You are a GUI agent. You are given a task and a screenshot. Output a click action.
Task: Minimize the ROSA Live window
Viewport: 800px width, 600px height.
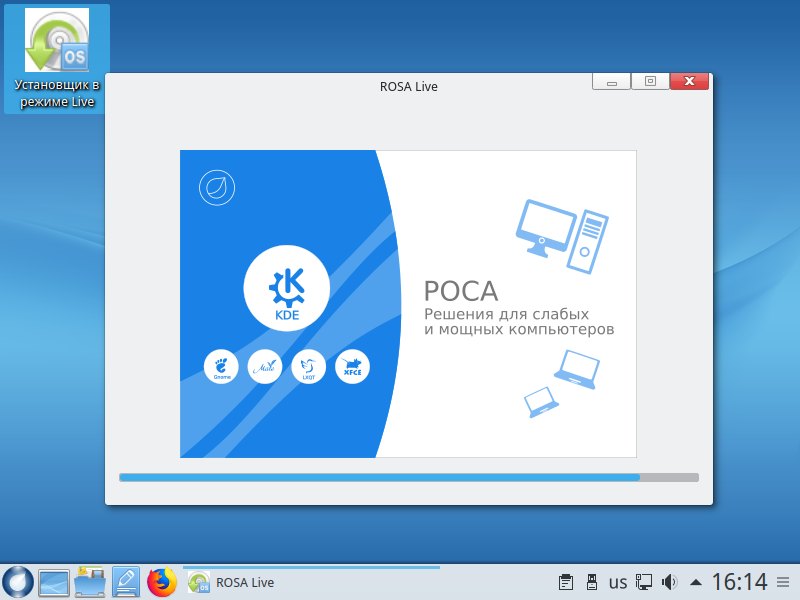(611, 82)
